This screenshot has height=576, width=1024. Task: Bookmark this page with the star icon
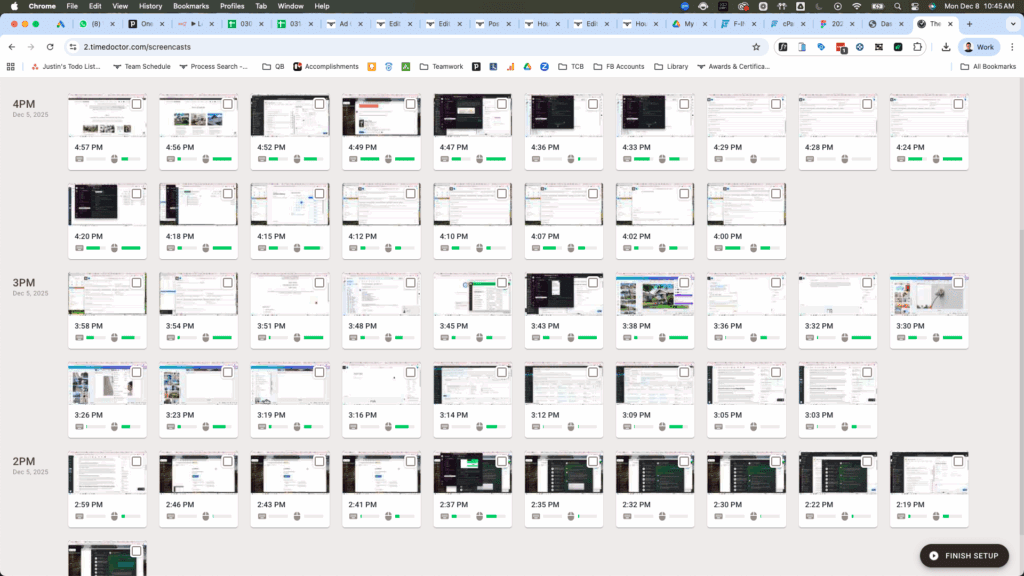pyautogui.click(x=756, y=47)
